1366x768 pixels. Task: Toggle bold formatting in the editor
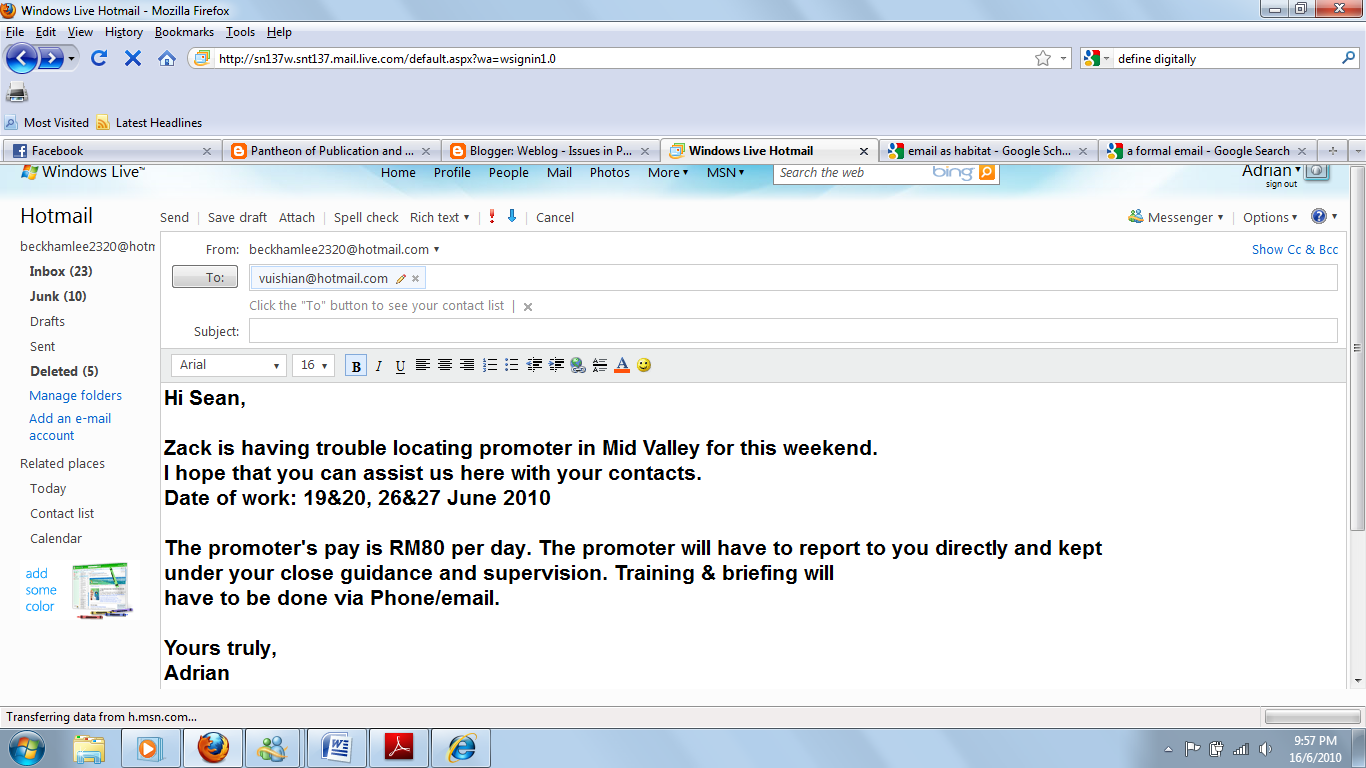coord(356,366)
